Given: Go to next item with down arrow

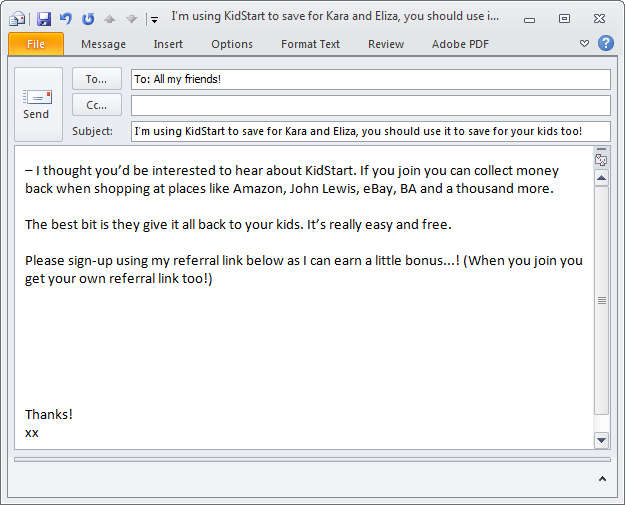Looking at the screenshot, I should click(132, 19).
